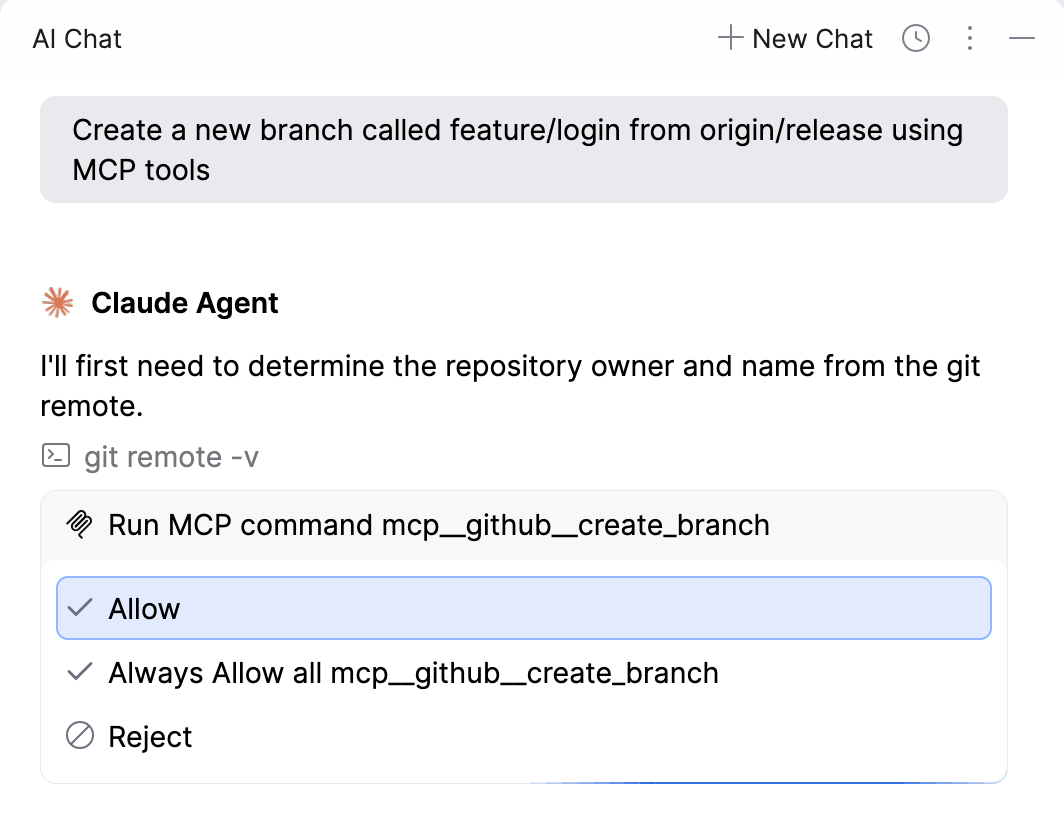Click the checkmark beside Always Allow
The image size is (1064, 820).
click(x=80, y=672)
